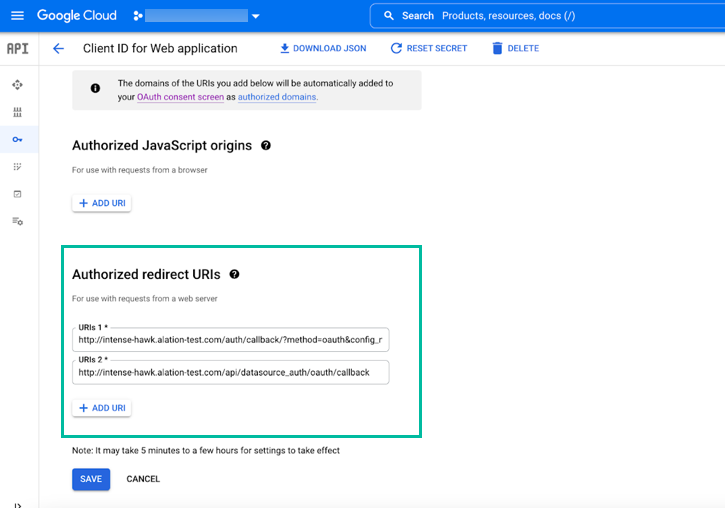Open the page usage agreements sidebar icon

tap(18, 221)
